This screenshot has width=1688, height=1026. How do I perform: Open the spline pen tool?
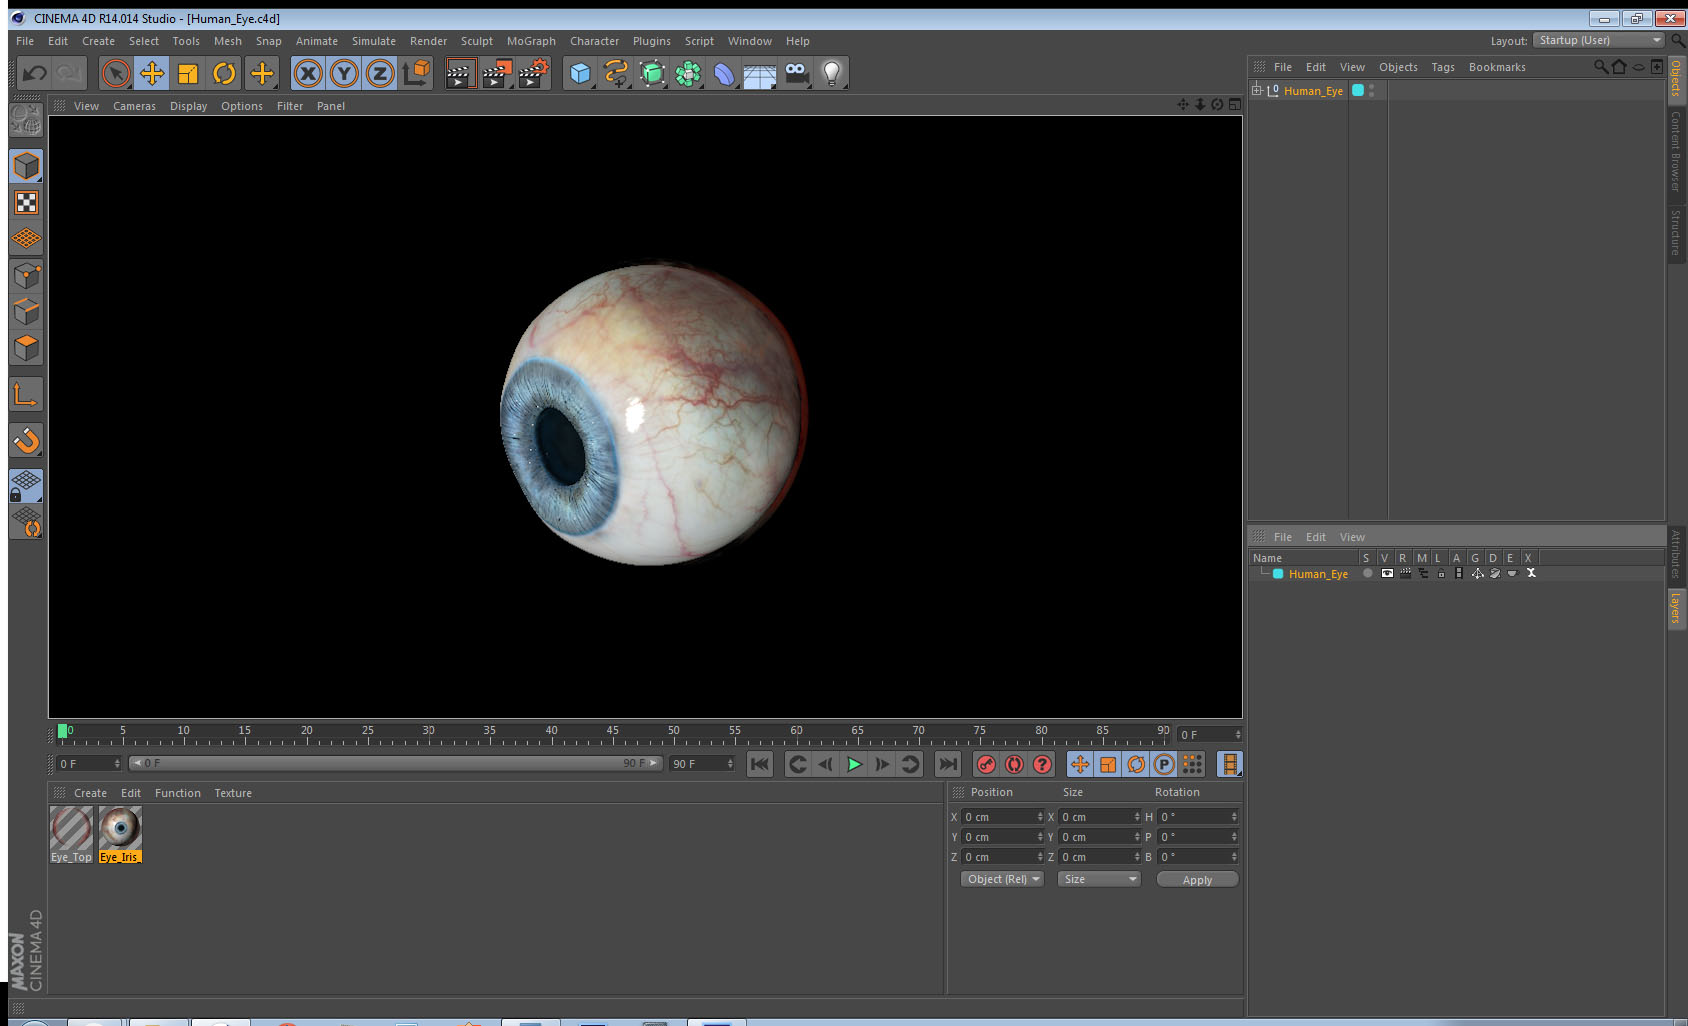point(616,73)
